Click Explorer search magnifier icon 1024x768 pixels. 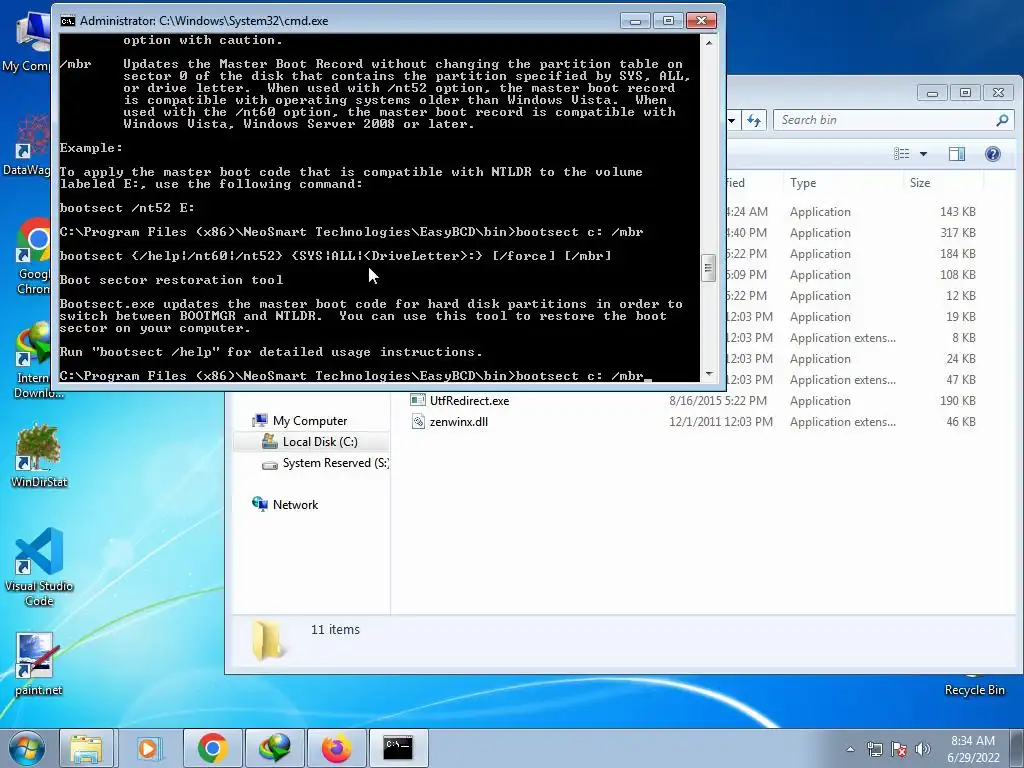pos(1002,120)
